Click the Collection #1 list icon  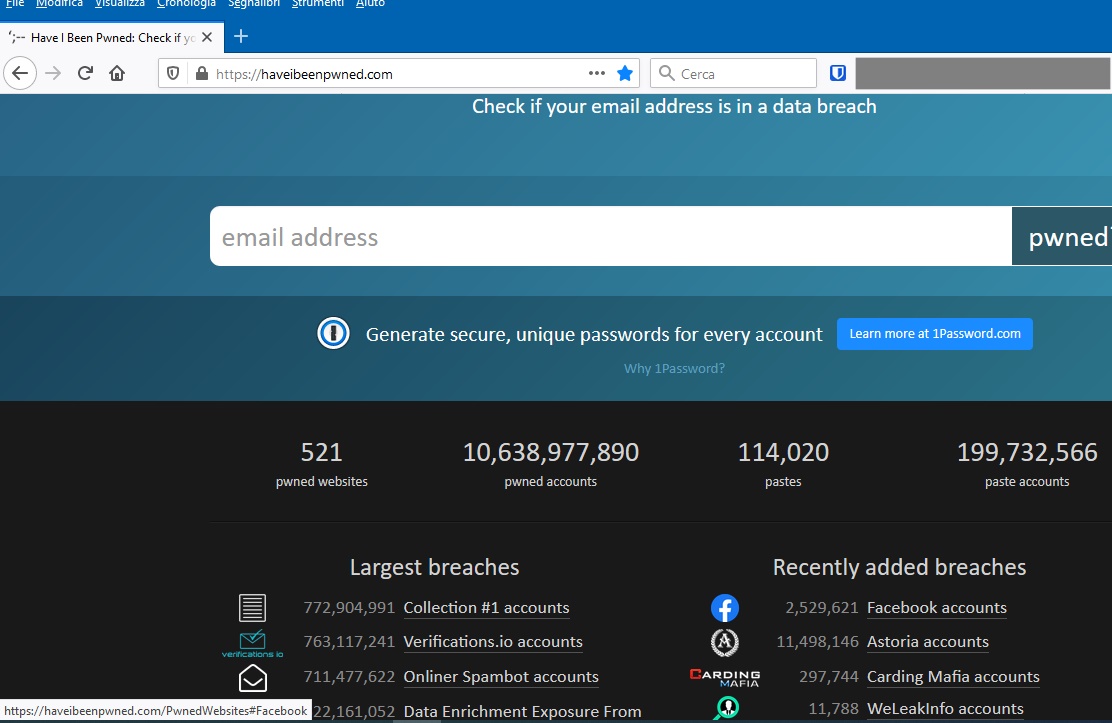coord(252,608)
